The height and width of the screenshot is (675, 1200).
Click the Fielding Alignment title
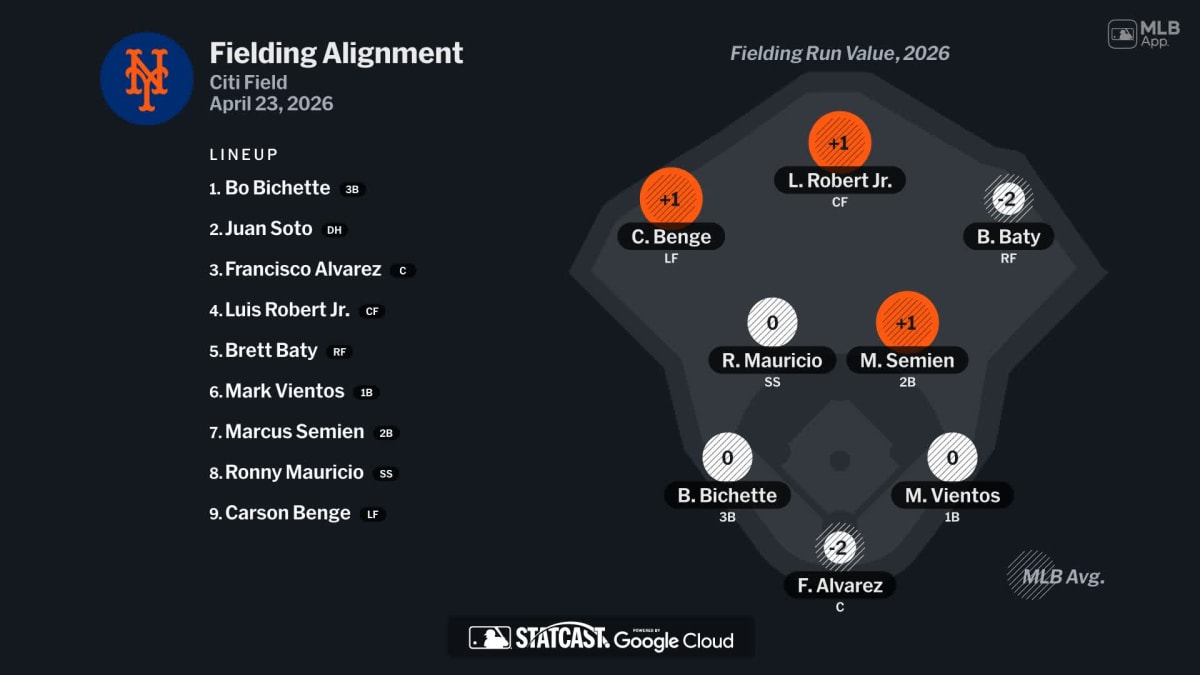(336, 53)
